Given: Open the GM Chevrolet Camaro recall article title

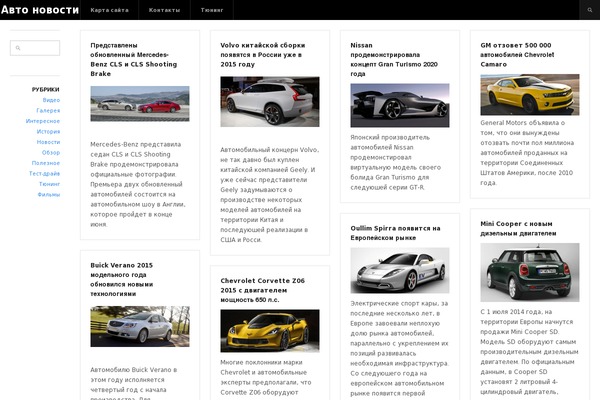Looking at the screenshot, I should 517,55.
